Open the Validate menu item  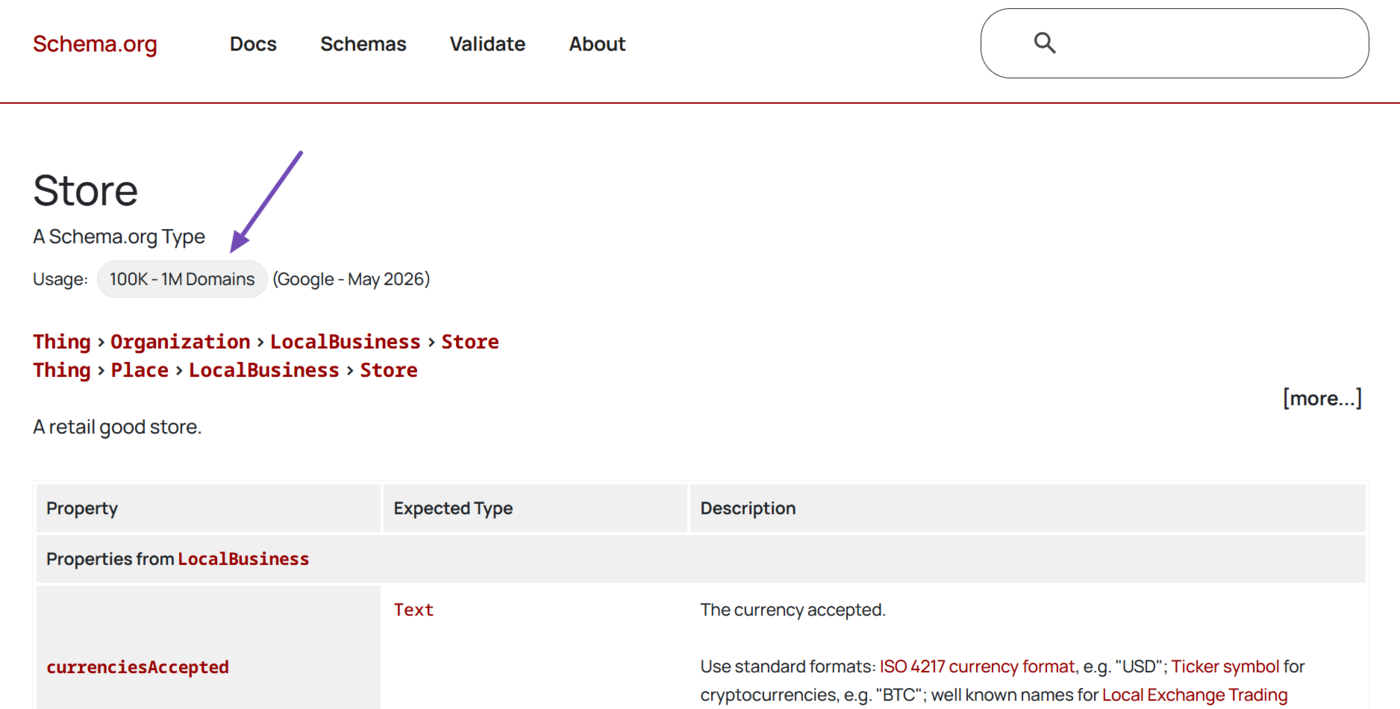point(487,44)
